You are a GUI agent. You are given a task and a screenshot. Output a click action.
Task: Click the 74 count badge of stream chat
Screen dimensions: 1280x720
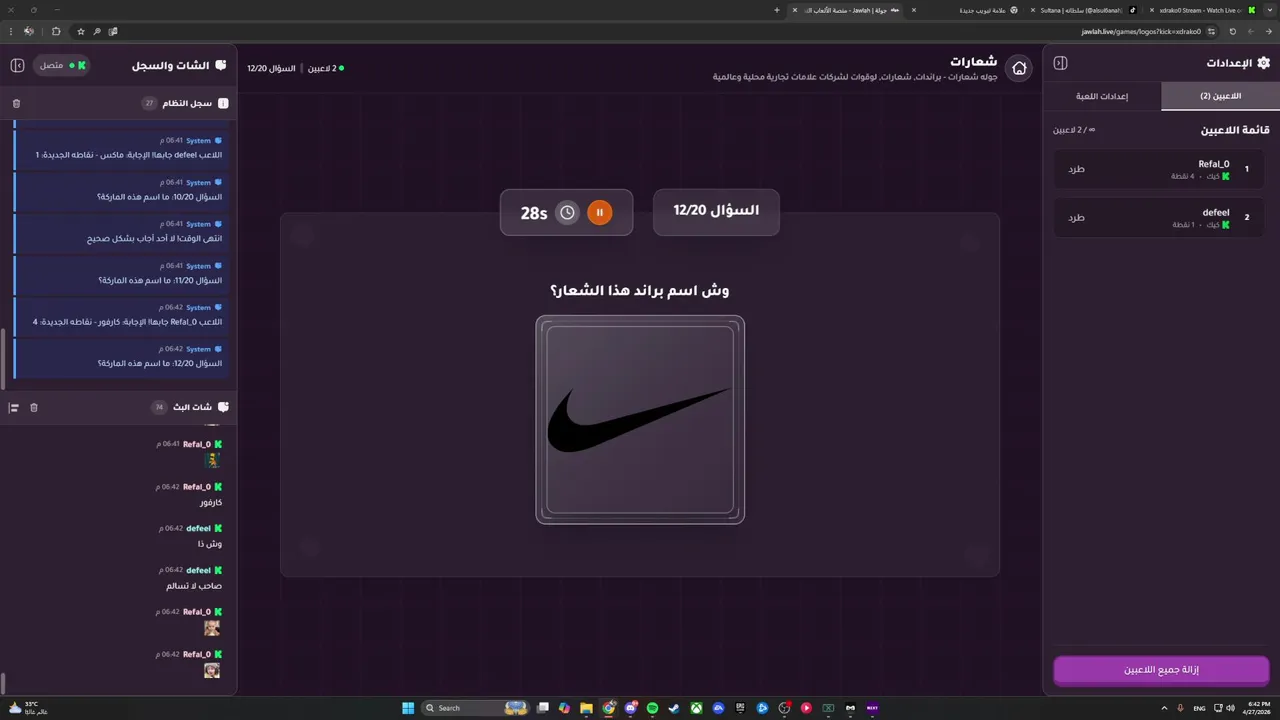[x=159, y=407]
